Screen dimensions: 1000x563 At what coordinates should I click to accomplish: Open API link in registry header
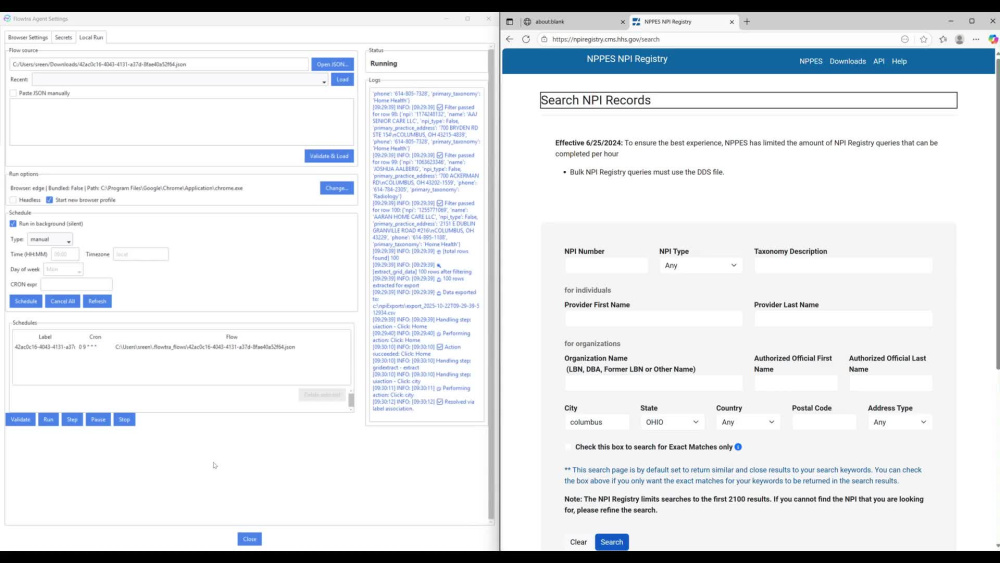tap(878, 61)
